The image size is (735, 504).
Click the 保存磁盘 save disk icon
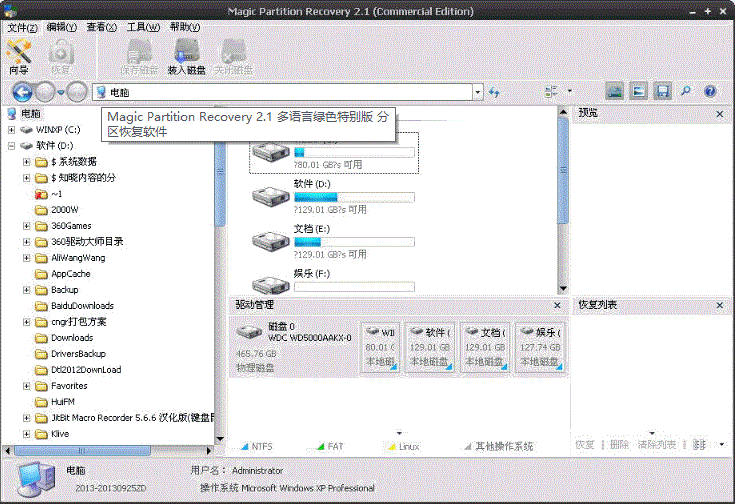(x=139, y=57)
